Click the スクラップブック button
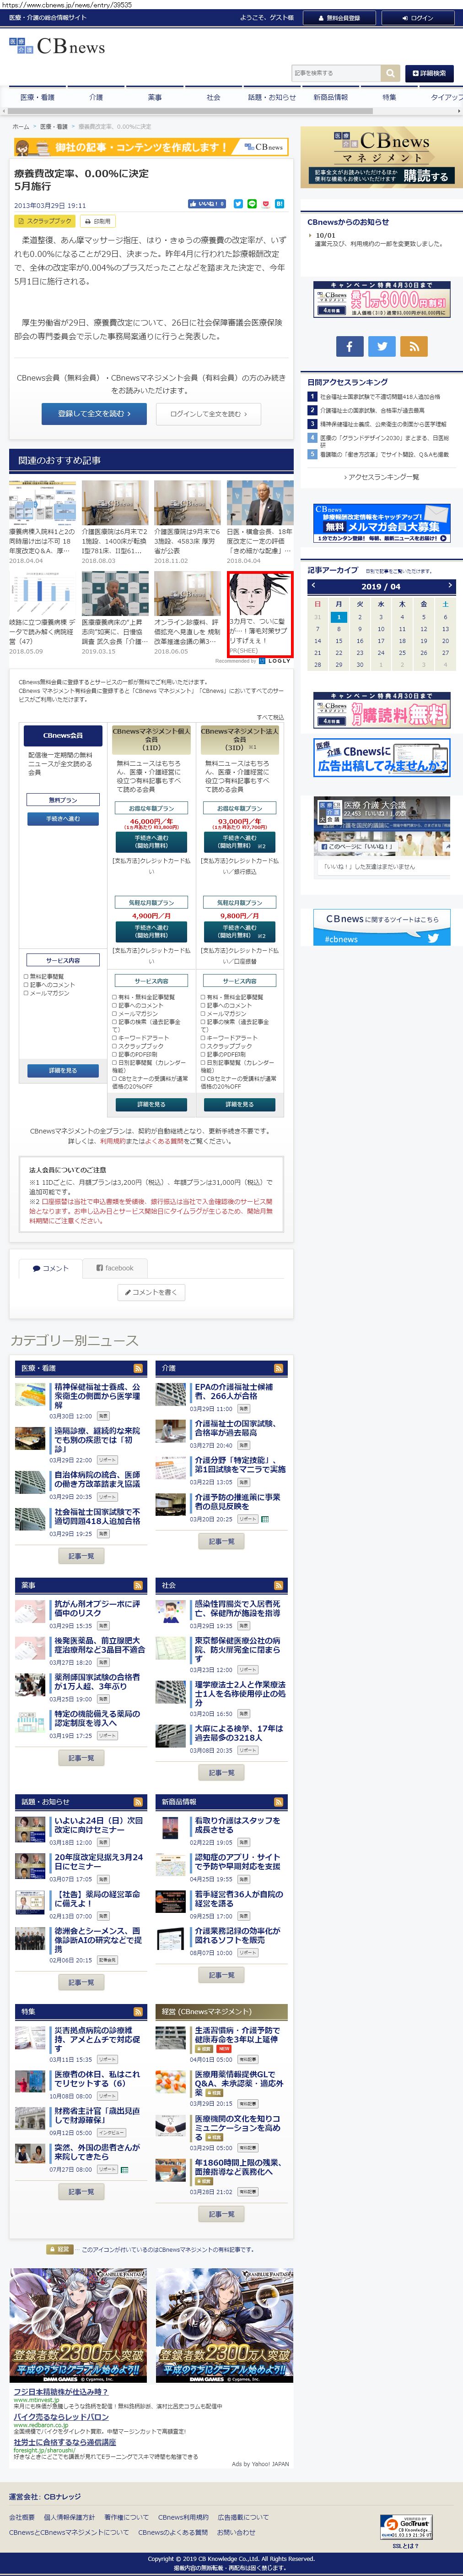This screenshot has width=463, height=2576. coord(45,221)
